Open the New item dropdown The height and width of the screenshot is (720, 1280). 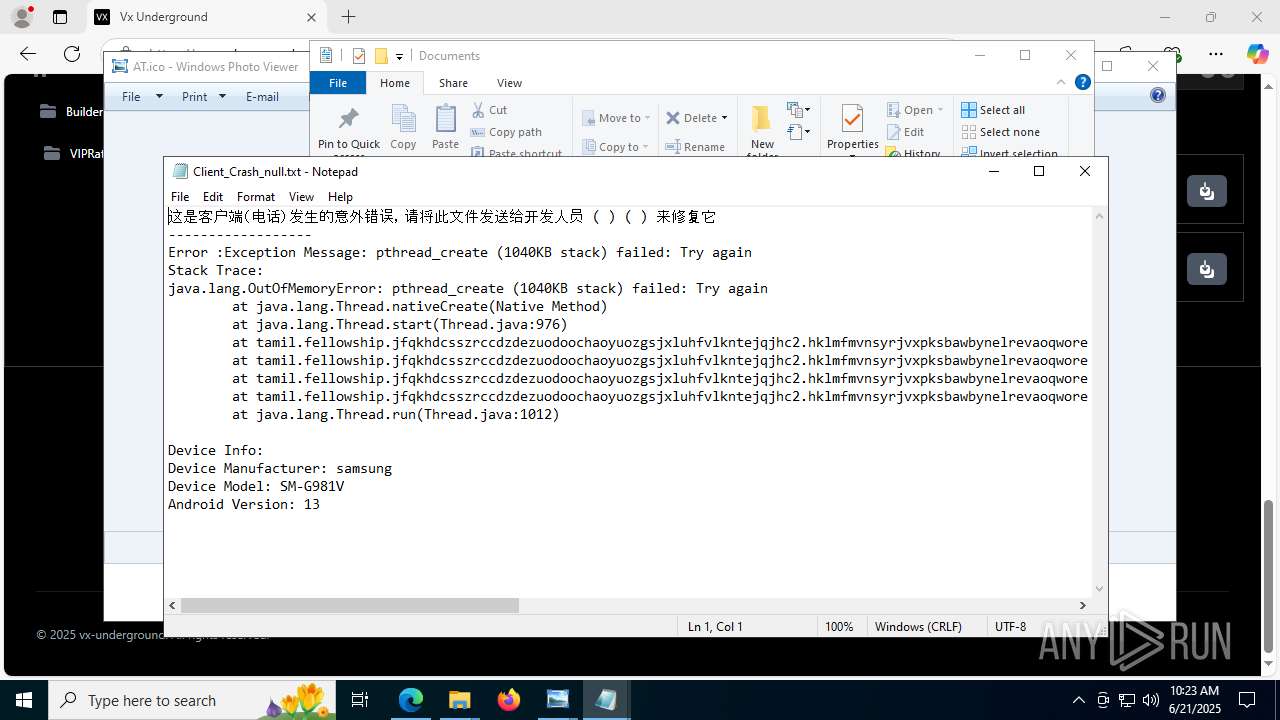tap(798, 110)
